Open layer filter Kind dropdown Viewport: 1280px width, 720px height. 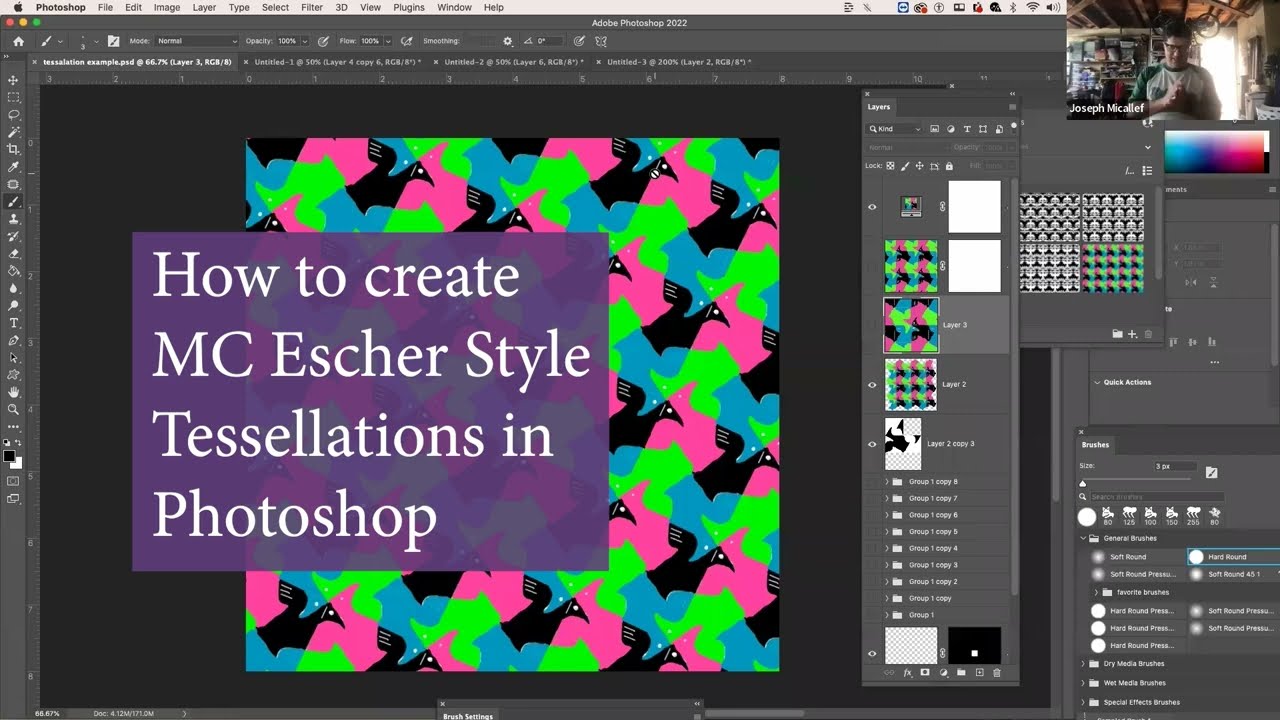[895, 129]
